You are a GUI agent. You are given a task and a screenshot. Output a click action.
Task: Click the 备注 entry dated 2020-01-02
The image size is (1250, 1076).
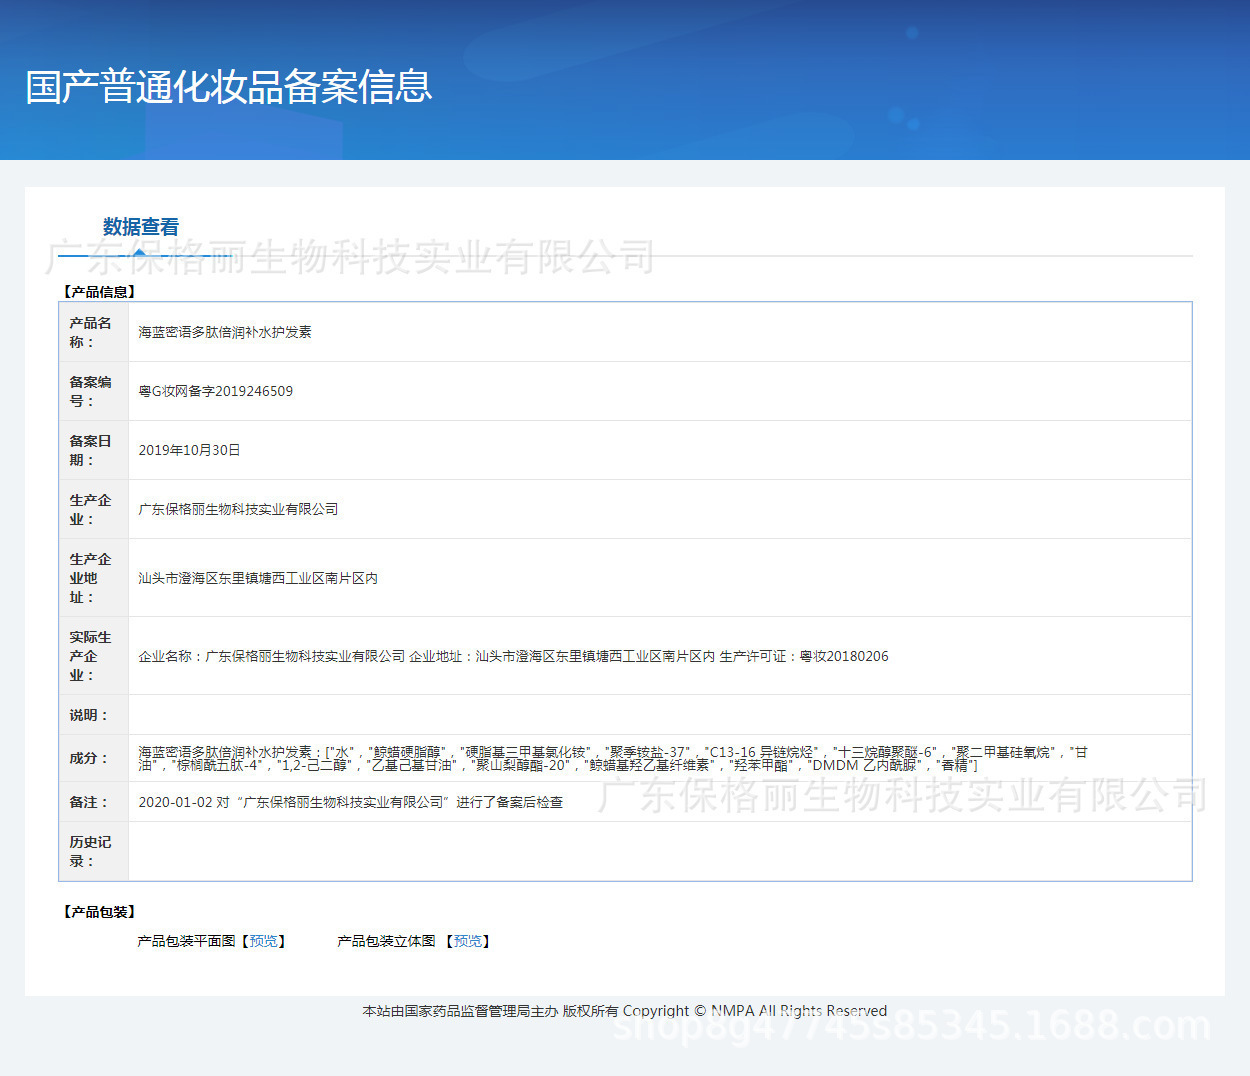pyautogui.click(x=350, y=802)
